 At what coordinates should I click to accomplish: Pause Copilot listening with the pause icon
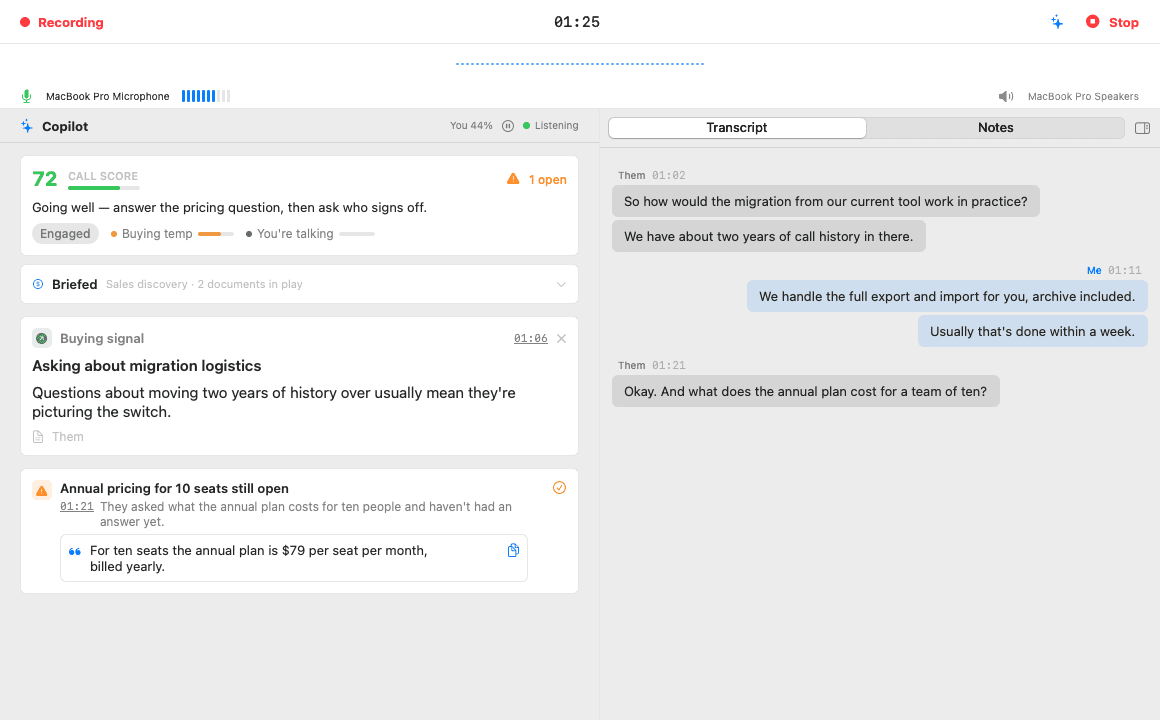pyautogui.click(x=508, y=126)
